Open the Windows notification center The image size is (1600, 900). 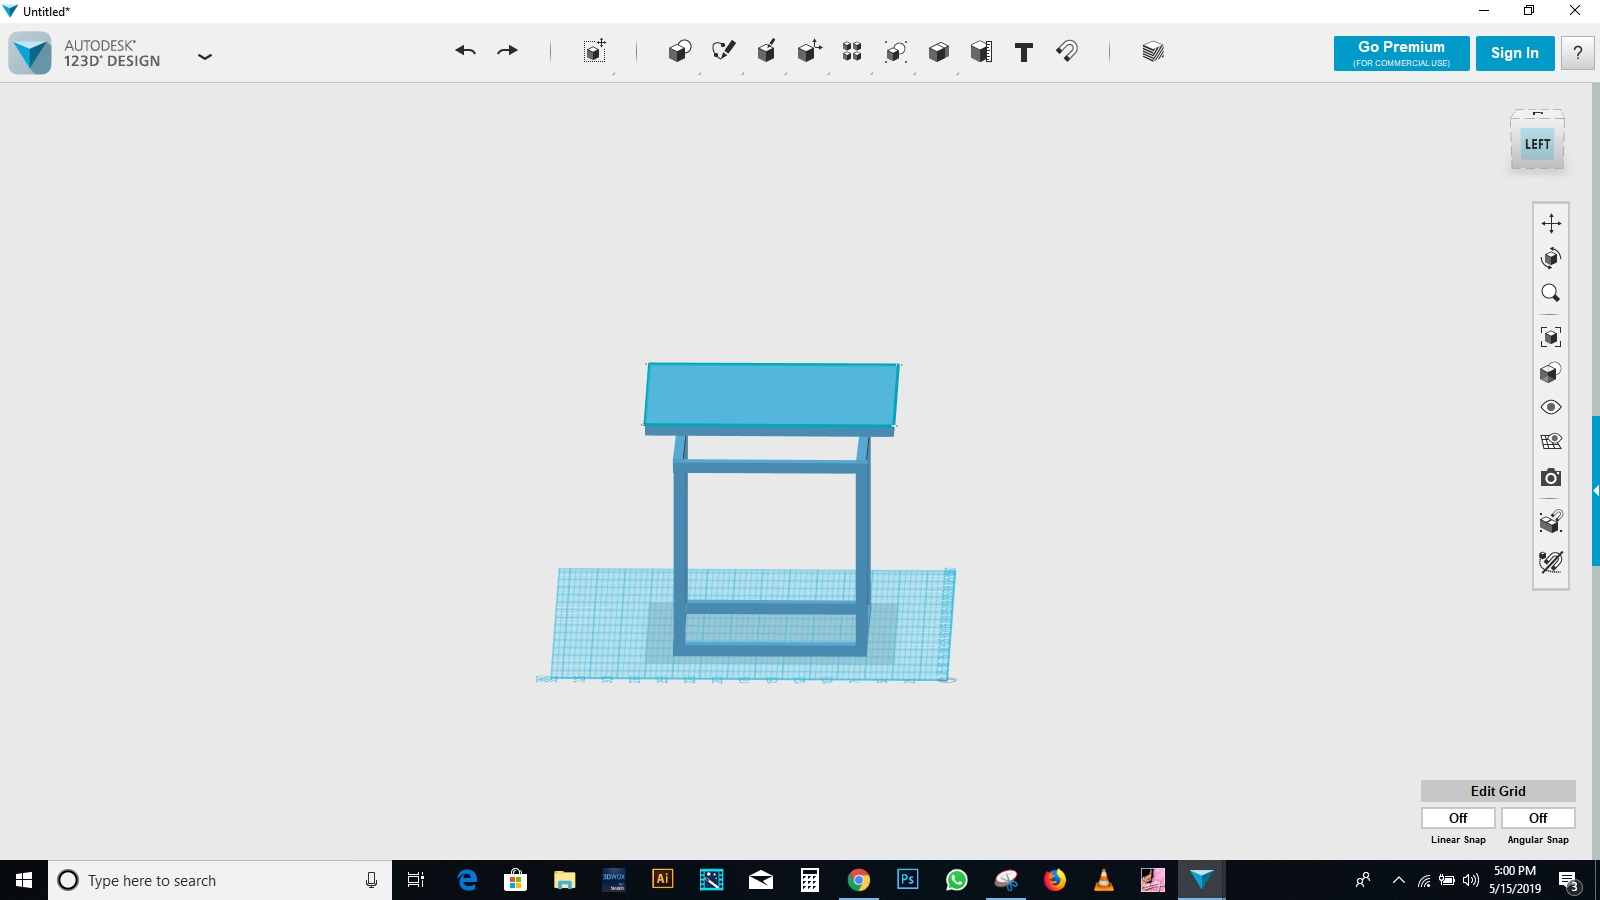point(1568,880)
